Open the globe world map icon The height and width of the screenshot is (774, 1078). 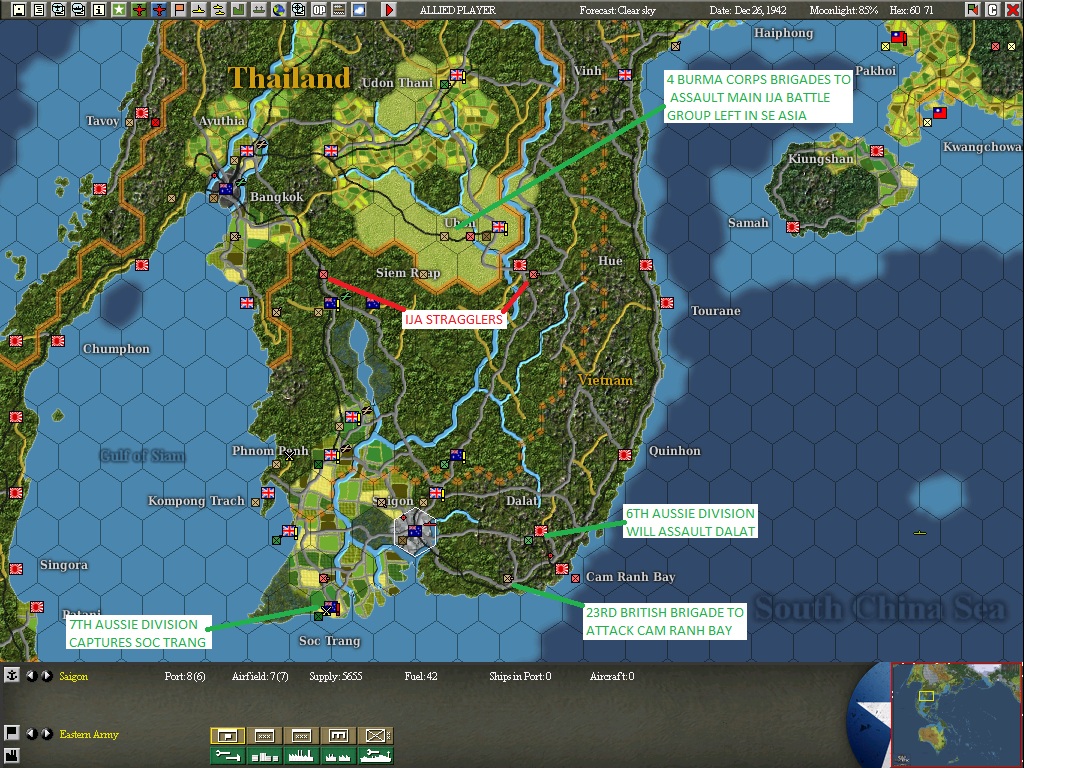278,10
